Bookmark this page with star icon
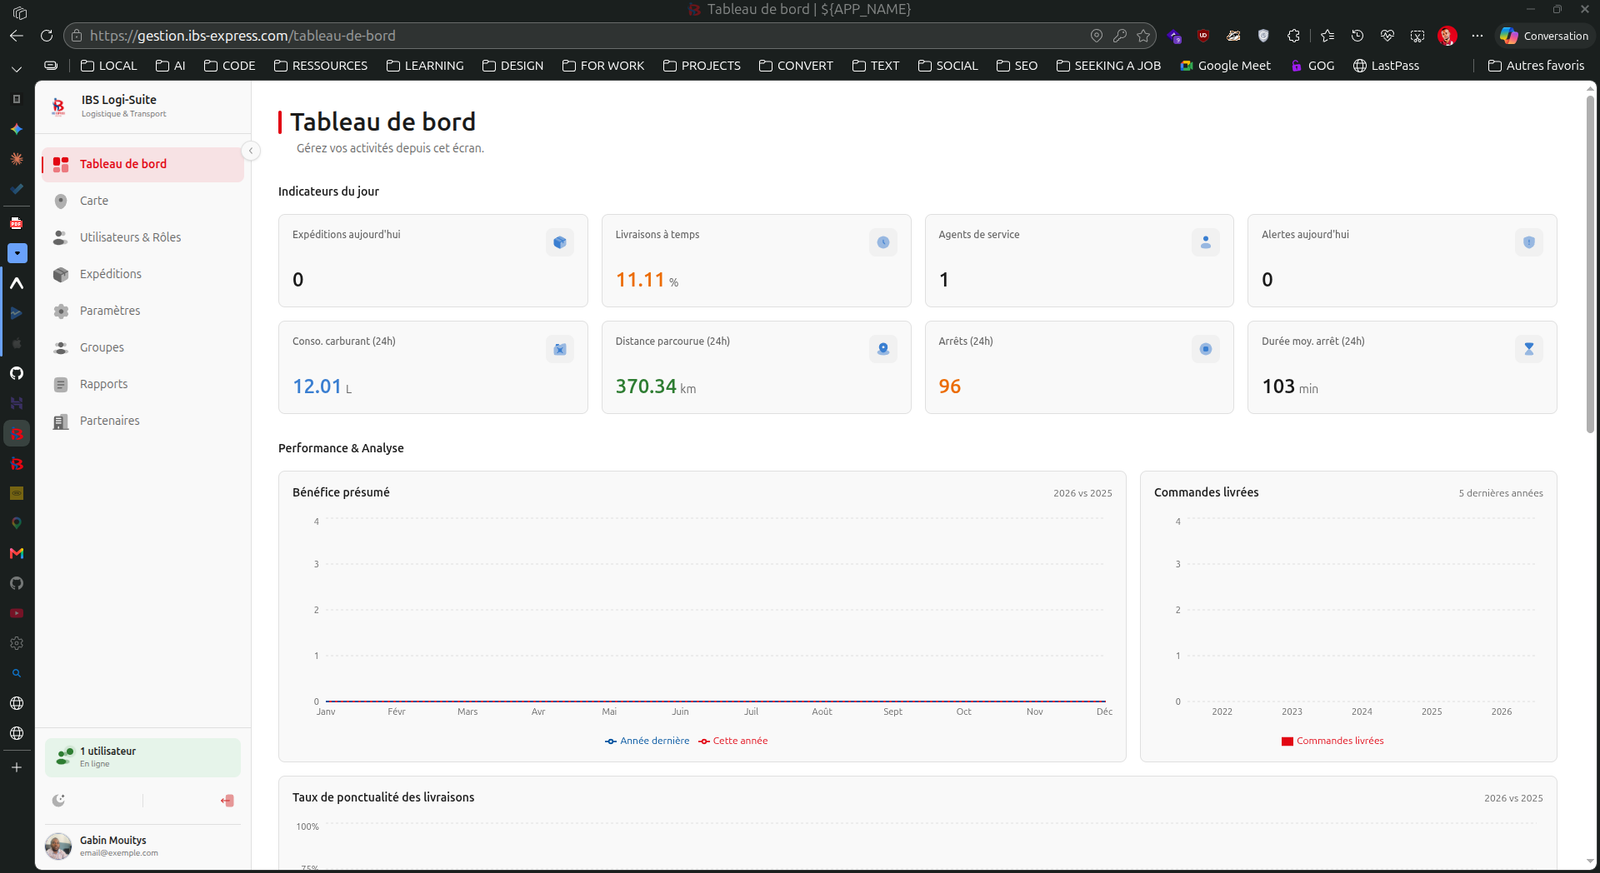 pos(1144,36)
